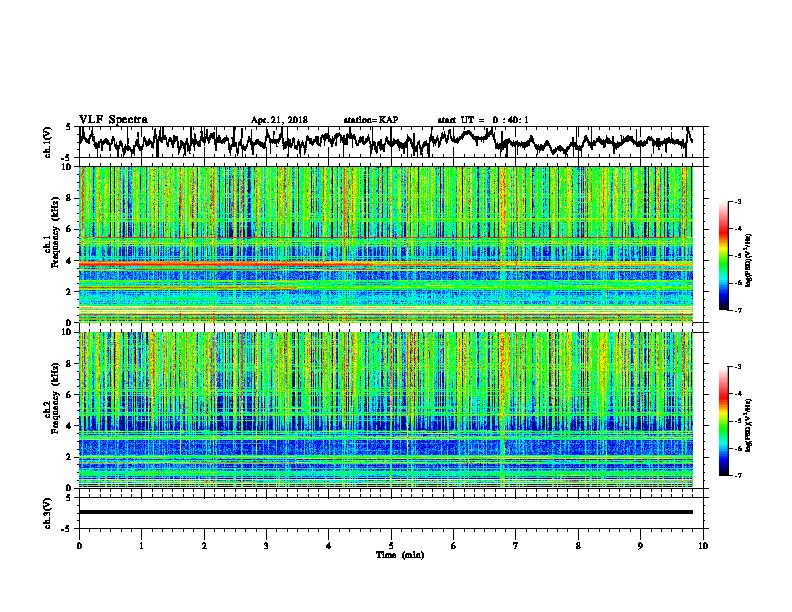The height and width of the screenshot is (612, 792).
Task: Click the time axis tick label "5"
Action: tap(391, 546)
